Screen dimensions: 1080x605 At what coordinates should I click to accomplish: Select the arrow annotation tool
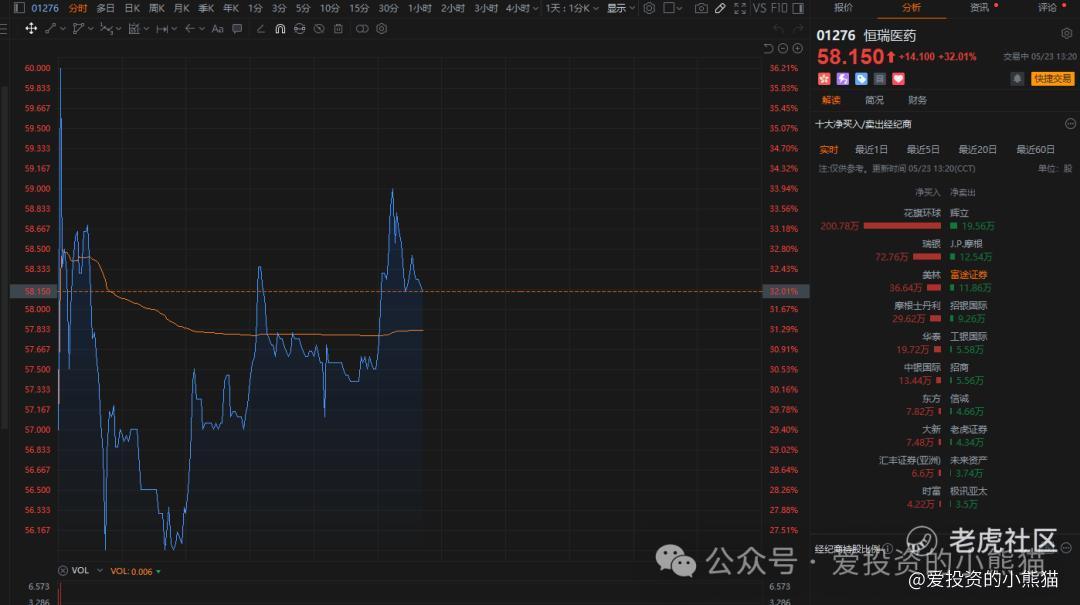pyautogui.click(x=190, y=29)
